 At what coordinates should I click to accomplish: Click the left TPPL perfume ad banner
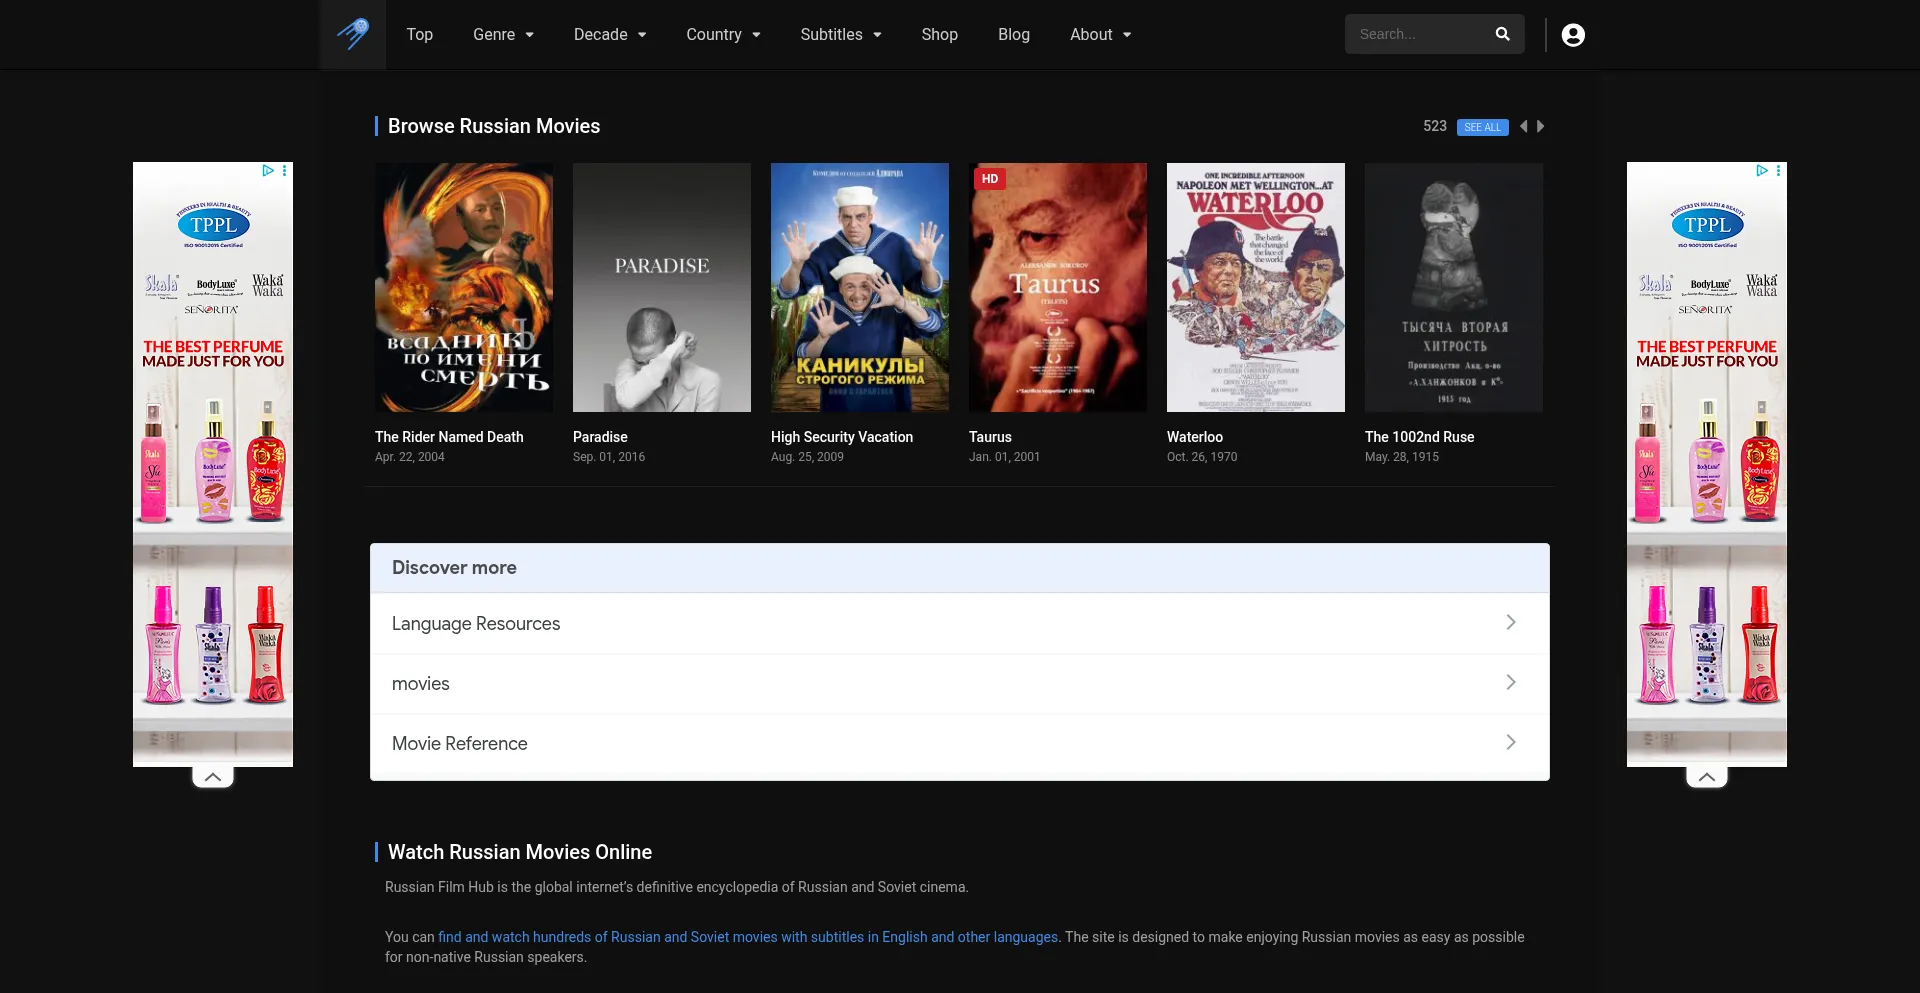(213, 464)
